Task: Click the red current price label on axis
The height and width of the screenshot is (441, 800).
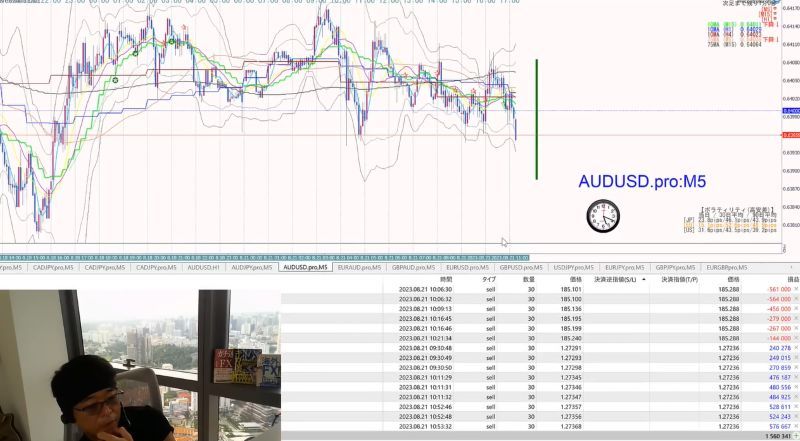Action: pyautogui.click(x=791, y=135)
